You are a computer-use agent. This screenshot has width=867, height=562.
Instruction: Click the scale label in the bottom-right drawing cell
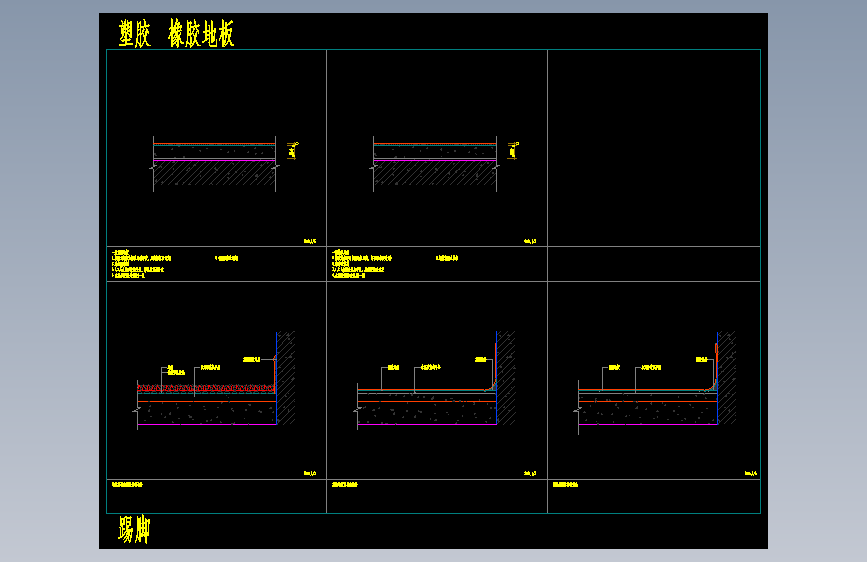tap(751, 473)
